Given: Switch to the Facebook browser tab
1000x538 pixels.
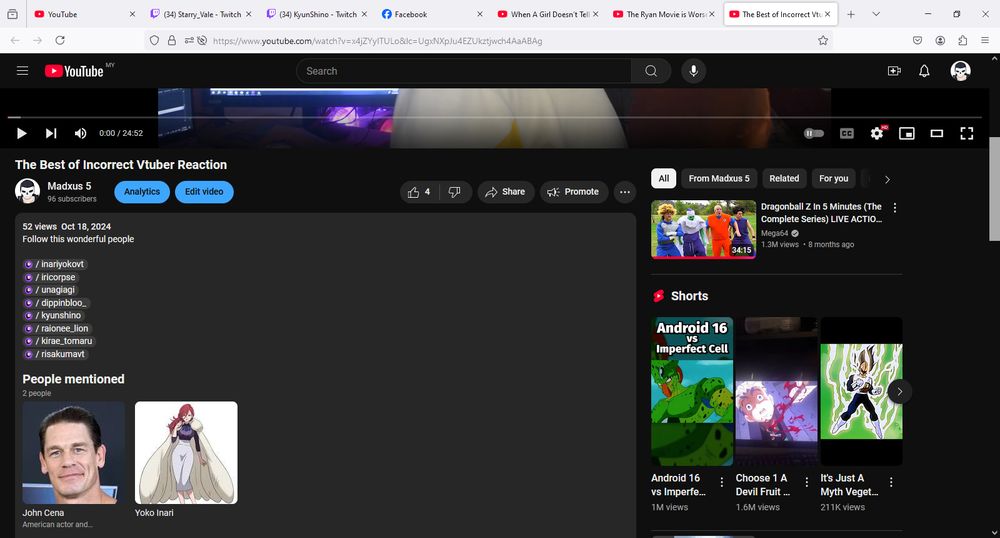Looking at the screenshot, I should tap(432, 14).
